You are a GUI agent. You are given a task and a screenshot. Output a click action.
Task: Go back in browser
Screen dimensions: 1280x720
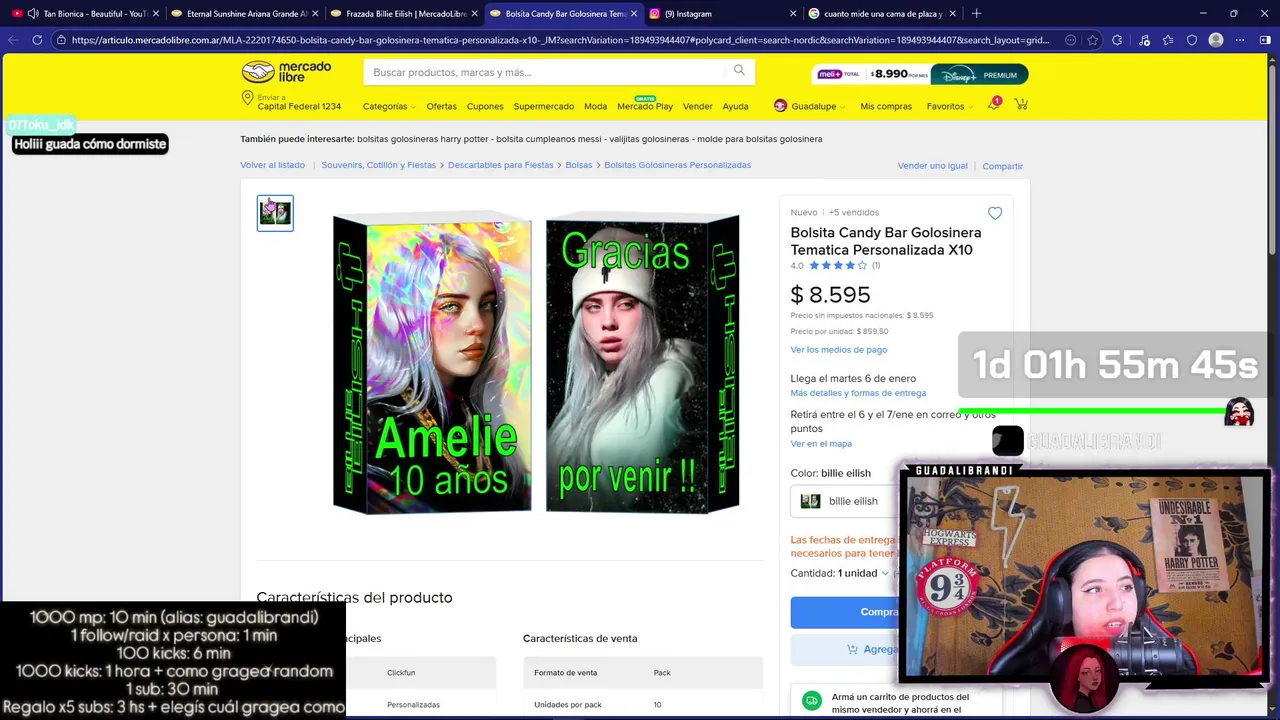[12, 40]
